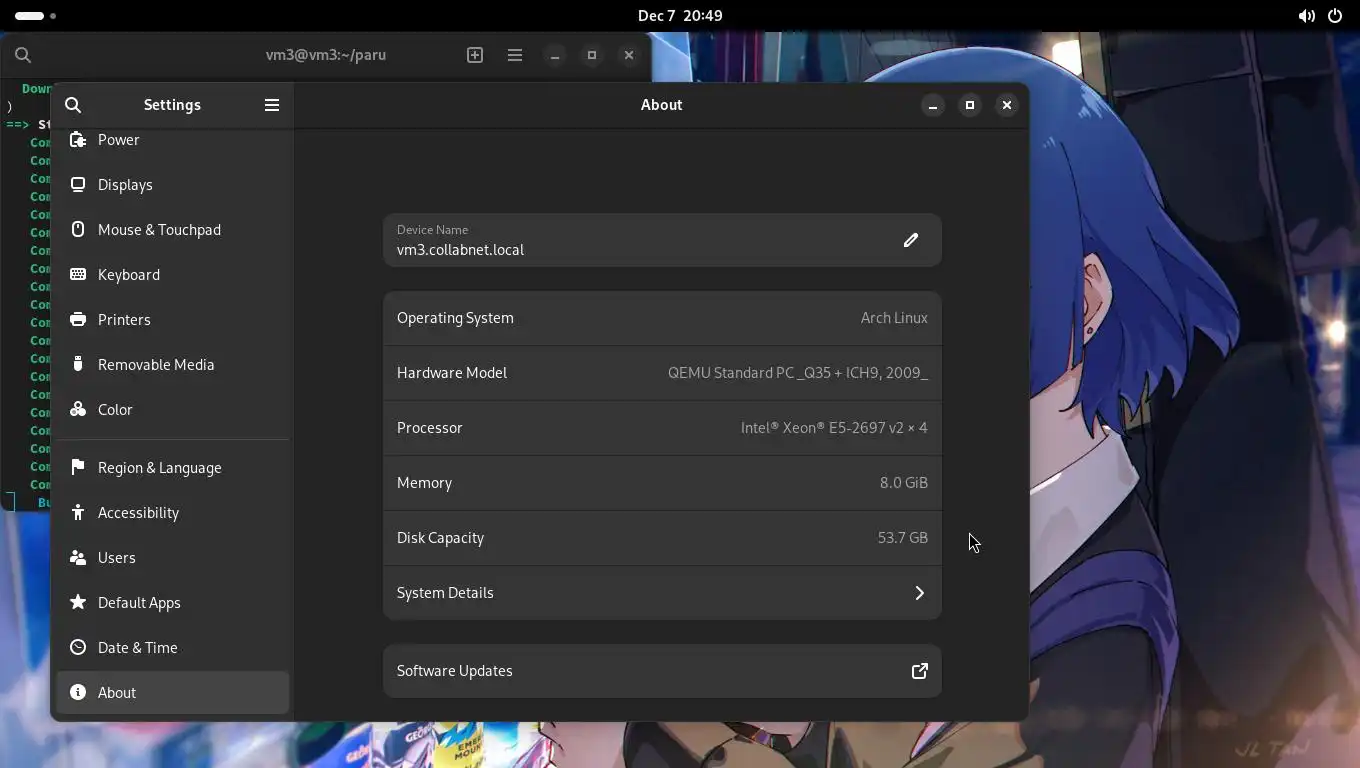Click the Disk Capacity 53.7 GB value
Viewport: 1360px width, 768px height.
click(x=903, y=538)
